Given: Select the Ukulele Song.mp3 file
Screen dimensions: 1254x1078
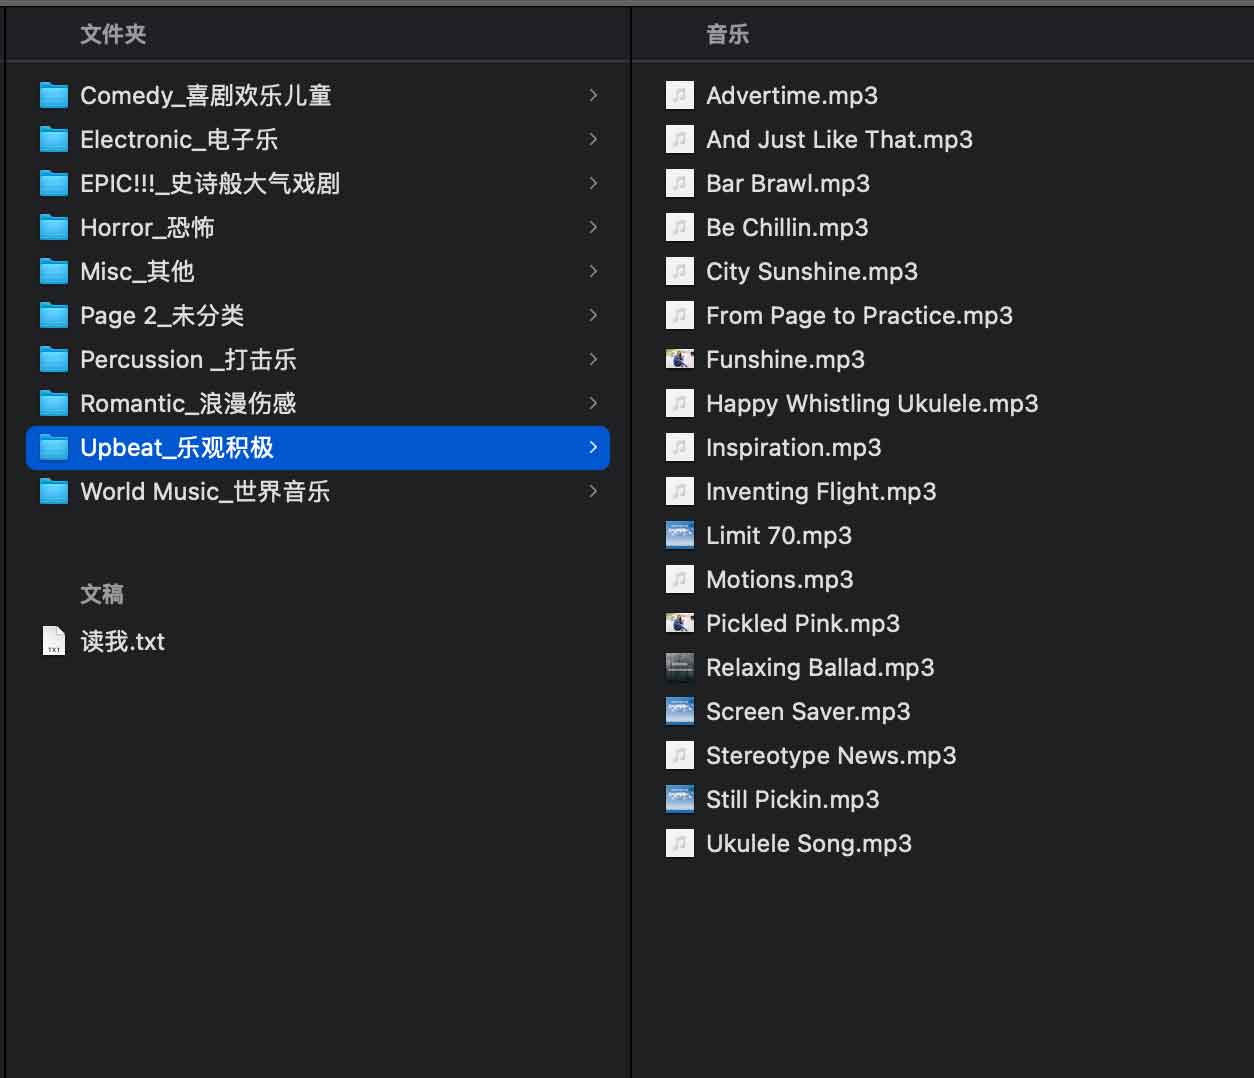Looking at the screenshot, I should pyautogui.click(x=809, y=843).
